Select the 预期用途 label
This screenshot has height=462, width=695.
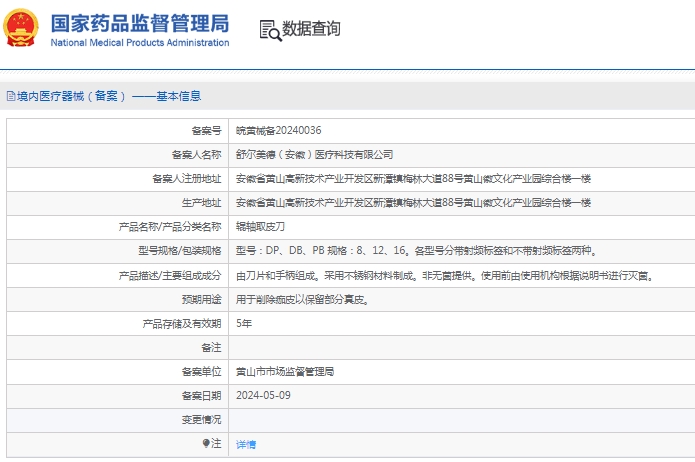point(201,300)
